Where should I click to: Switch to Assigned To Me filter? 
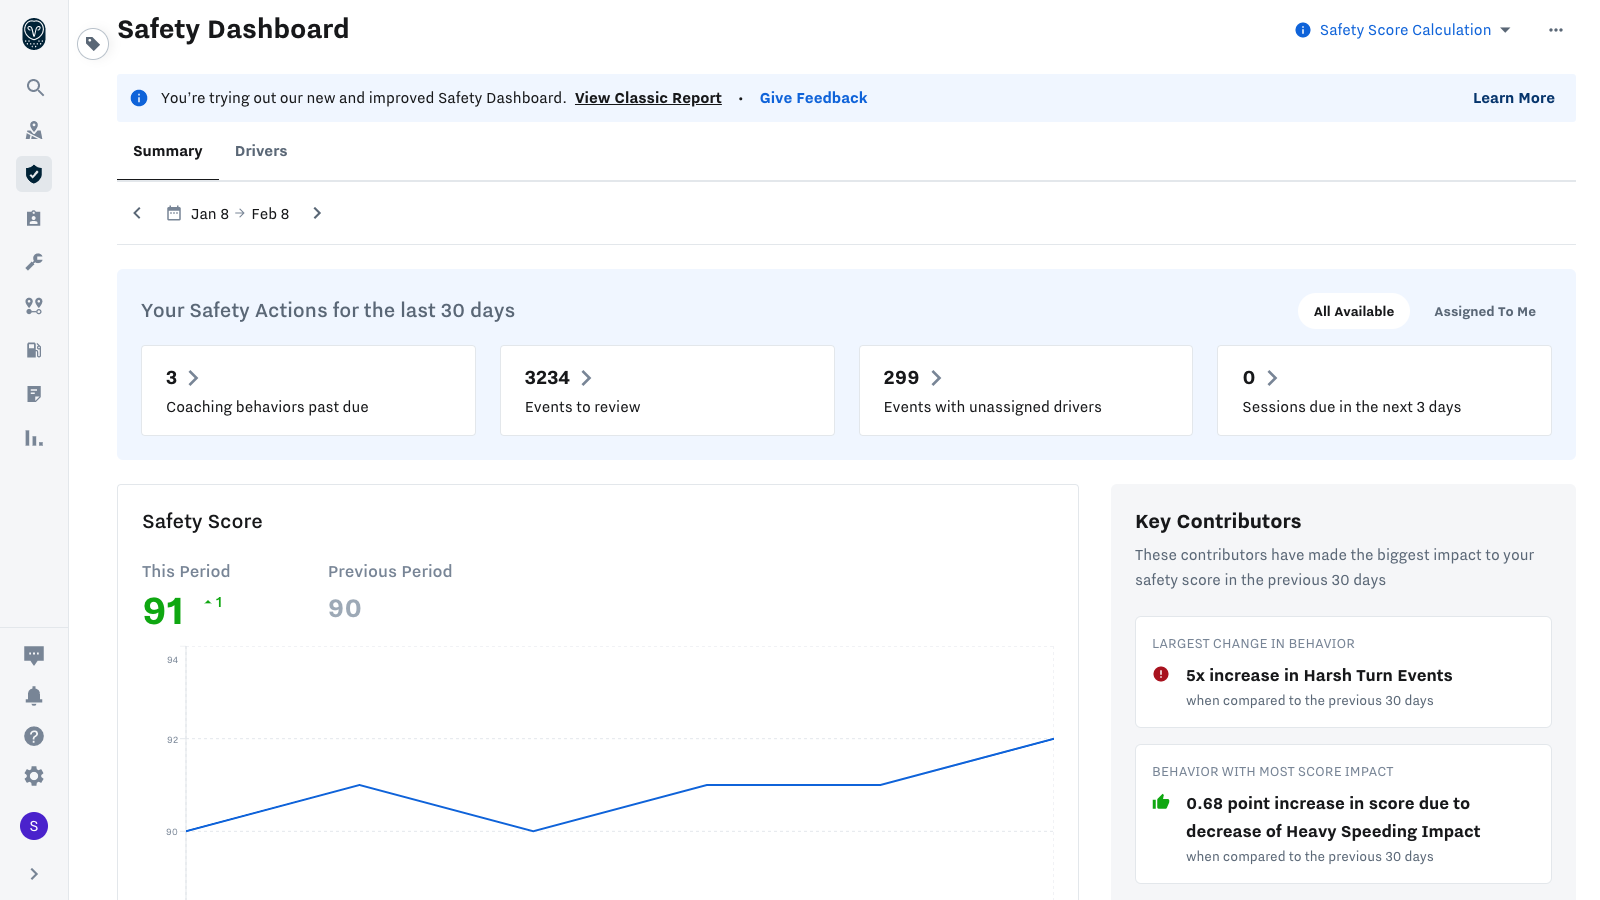point(1484,311)
